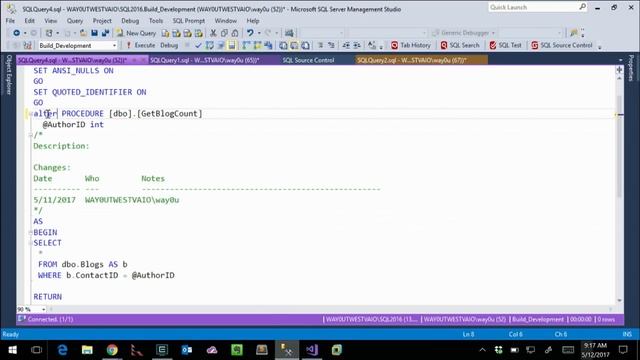
Task: Click the Paste icon
Action: [235, 33]
